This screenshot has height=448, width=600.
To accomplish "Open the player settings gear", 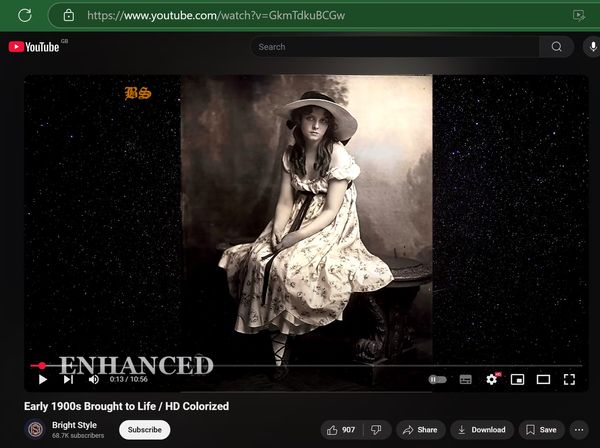I will coord(492,379).
